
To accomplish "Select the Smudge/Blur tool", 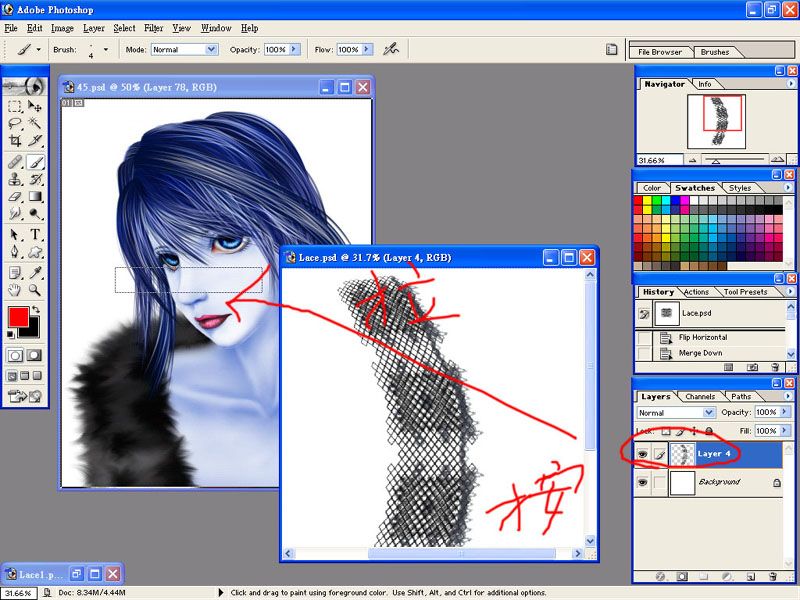I will coord(15,213).
